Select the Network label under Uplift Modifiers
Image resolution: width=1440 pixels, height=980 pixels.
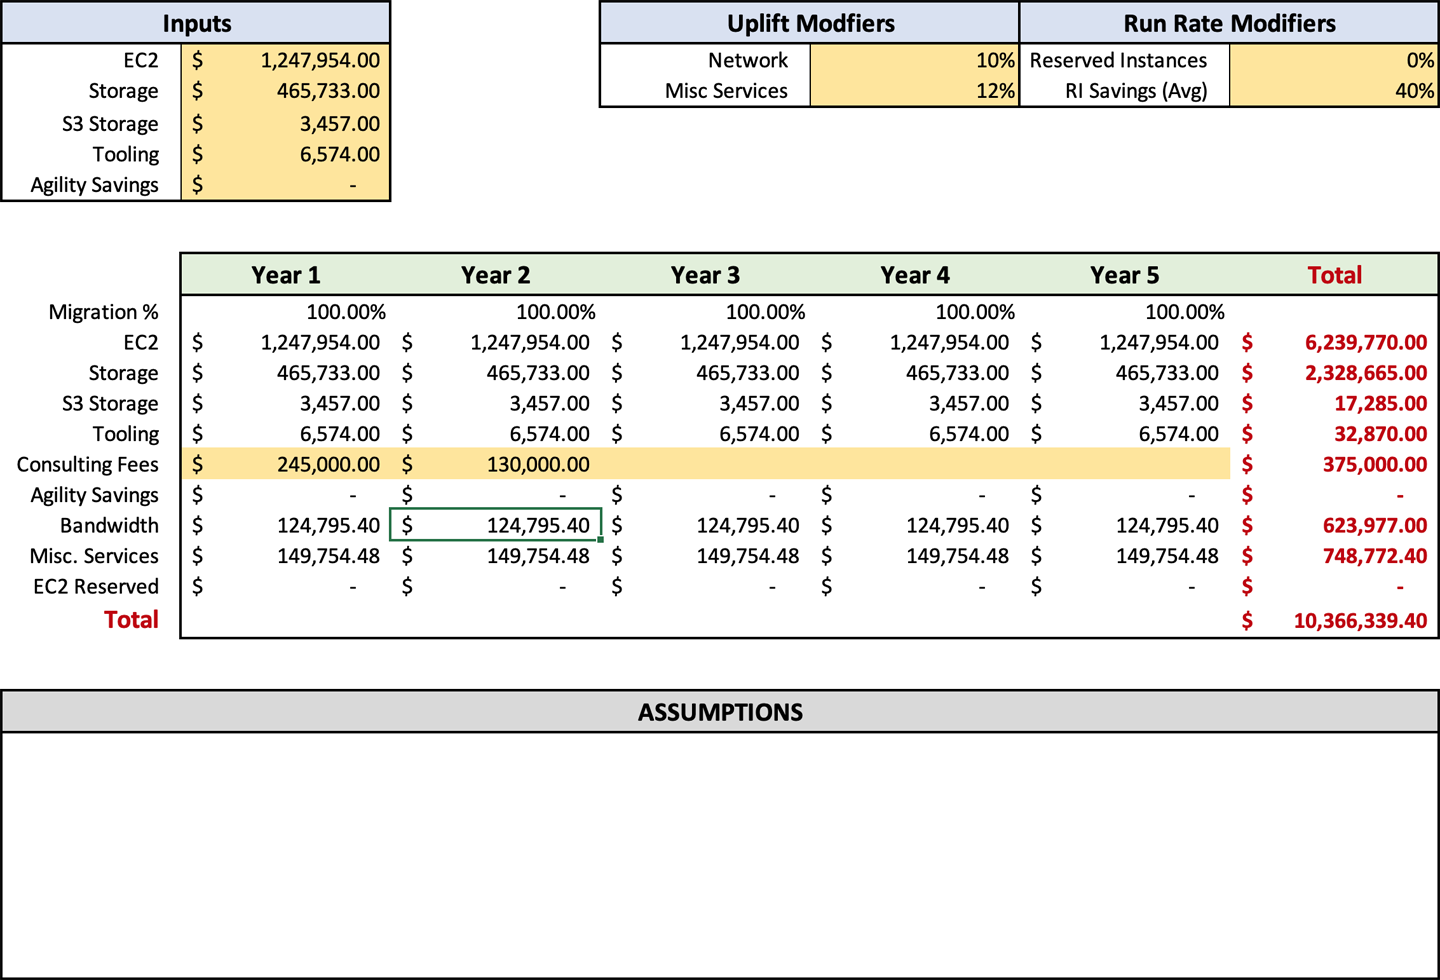point(748,60)
